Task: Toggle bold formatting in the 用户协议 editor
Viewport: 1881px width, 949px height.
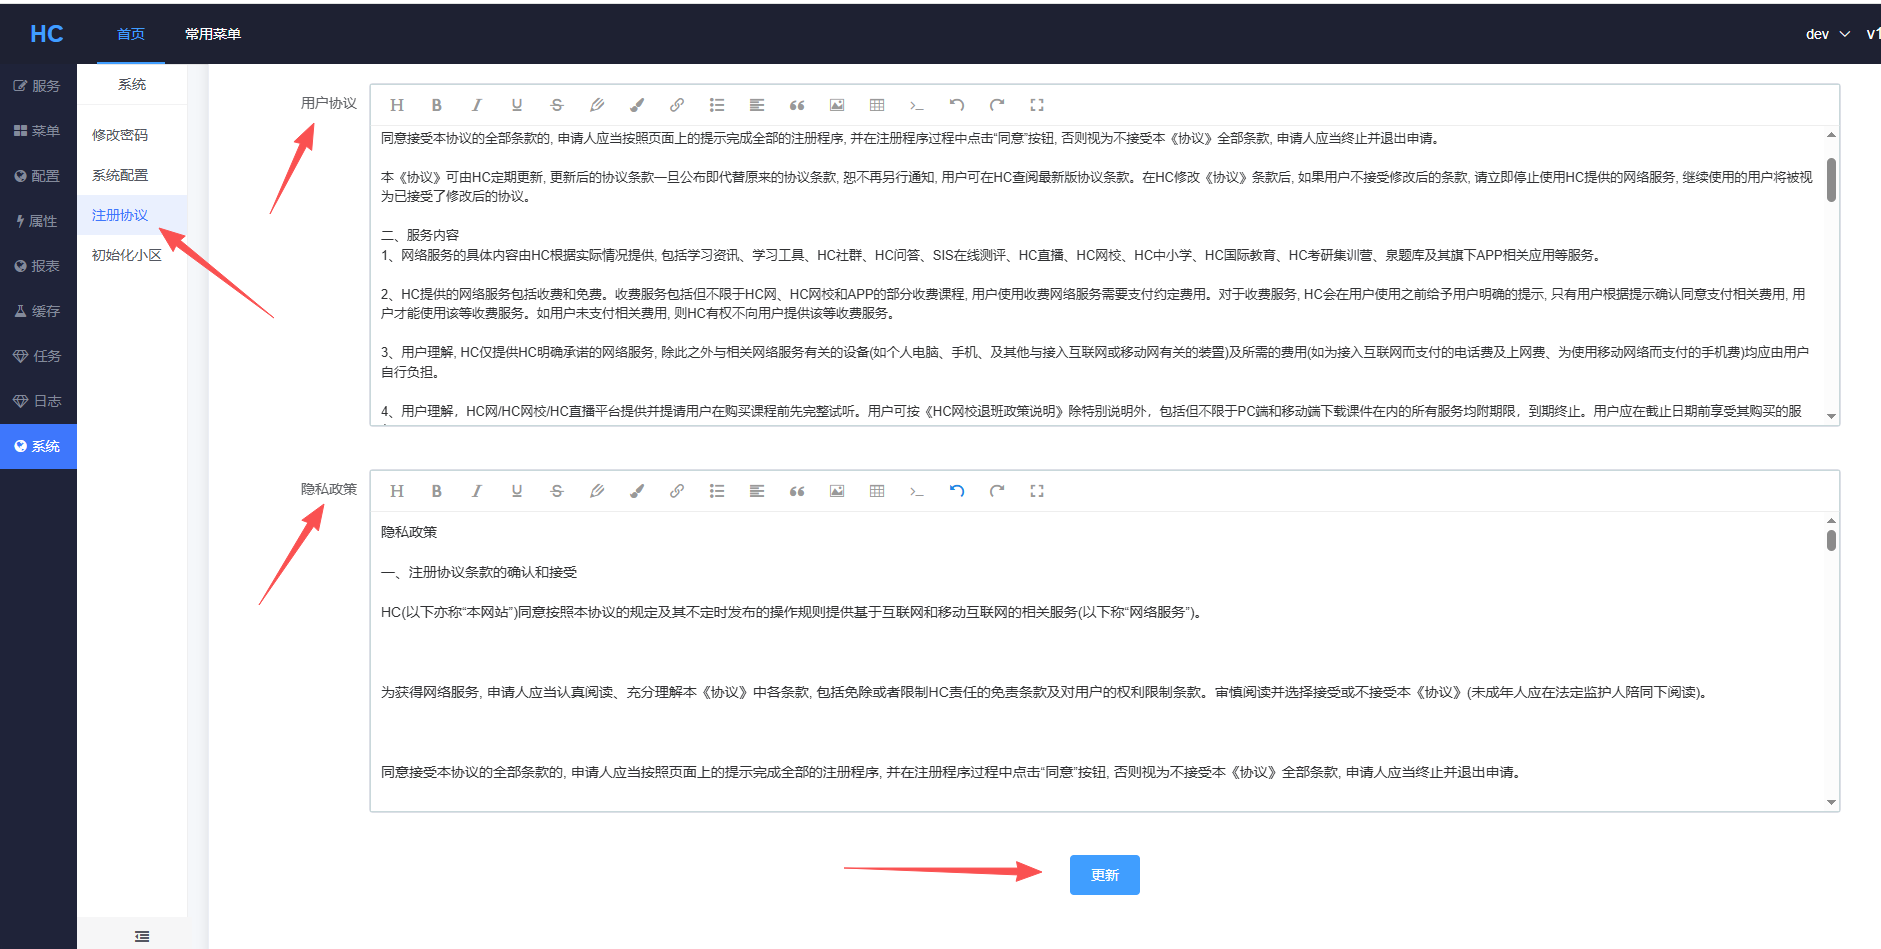Action: pyautogui.click(x=437, y=104)
